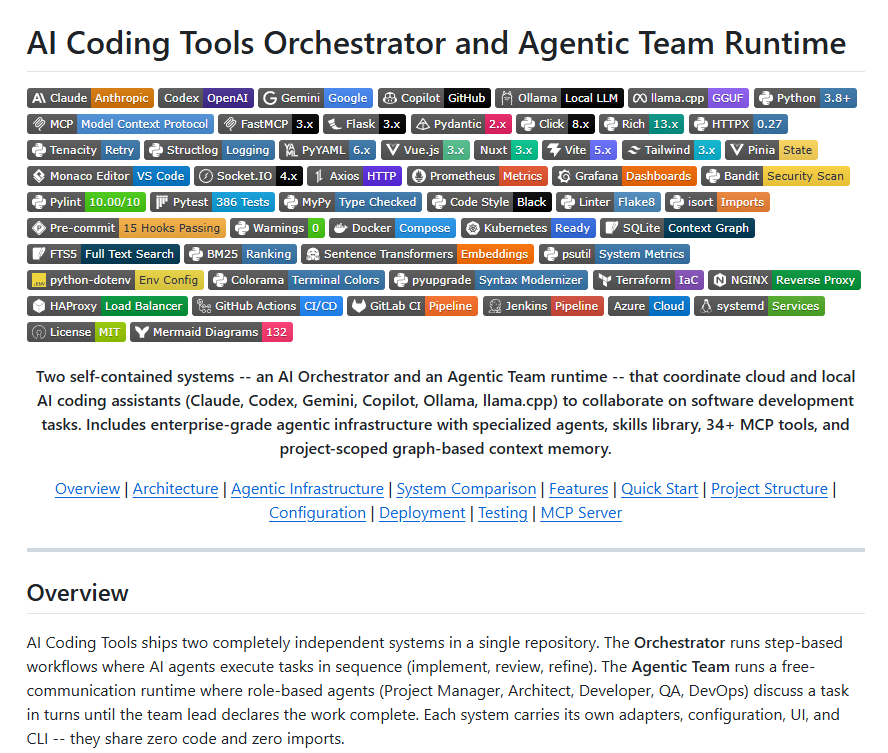Screen dimensions: 888x753
Task: Click the Monaco Editor VS Code badge
Action: tap(108, 176)
